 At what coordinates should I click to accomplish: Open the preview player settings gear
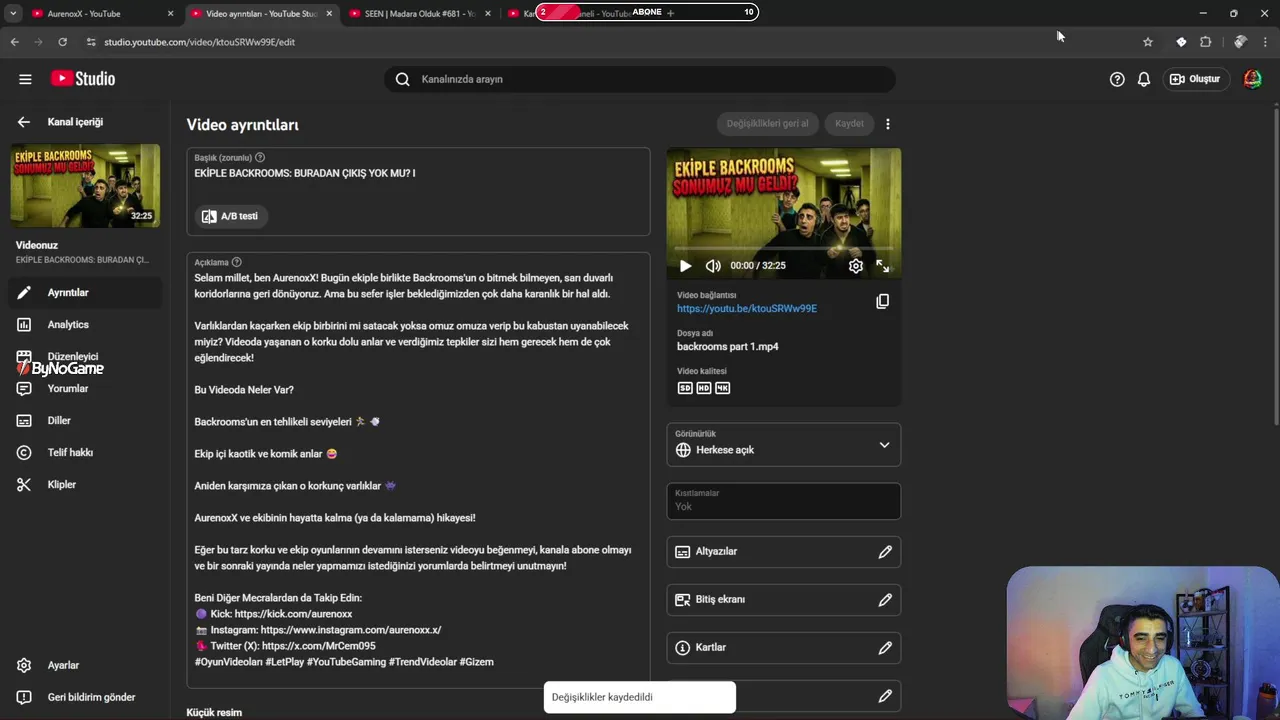click(x=856, y=266)
